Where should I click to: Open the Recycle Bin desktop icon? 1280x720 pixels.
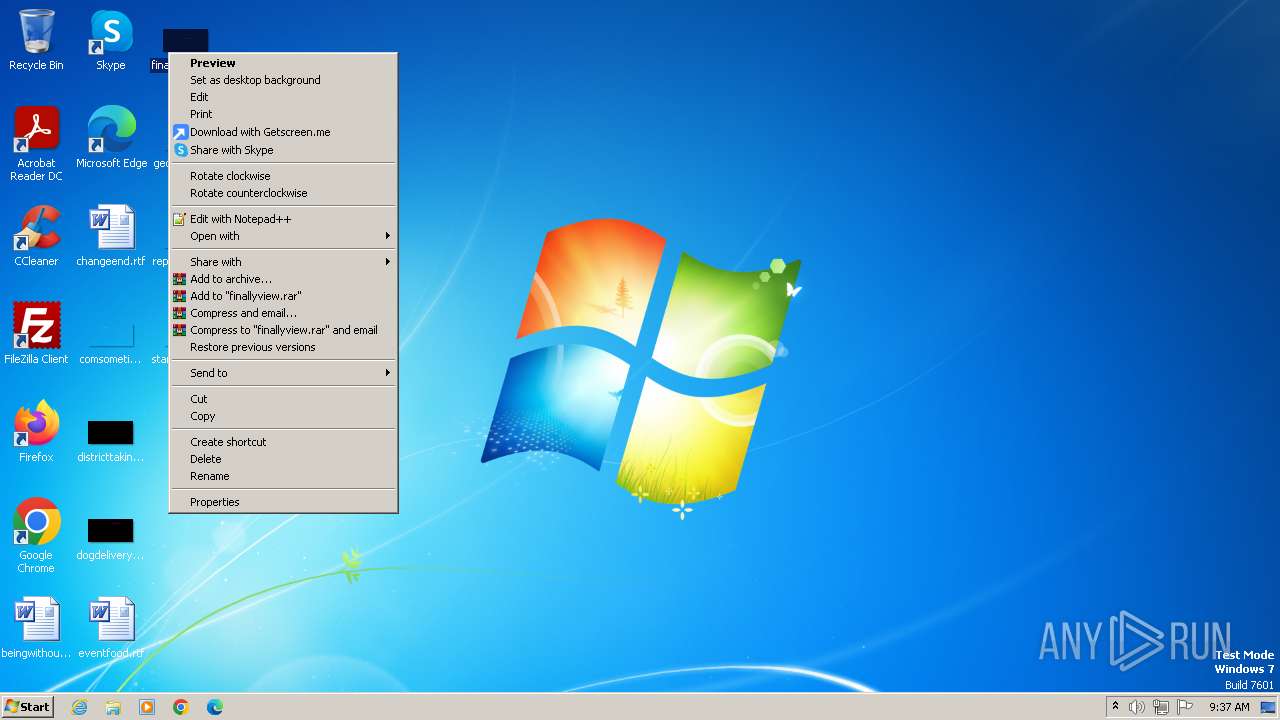point(36,41)
